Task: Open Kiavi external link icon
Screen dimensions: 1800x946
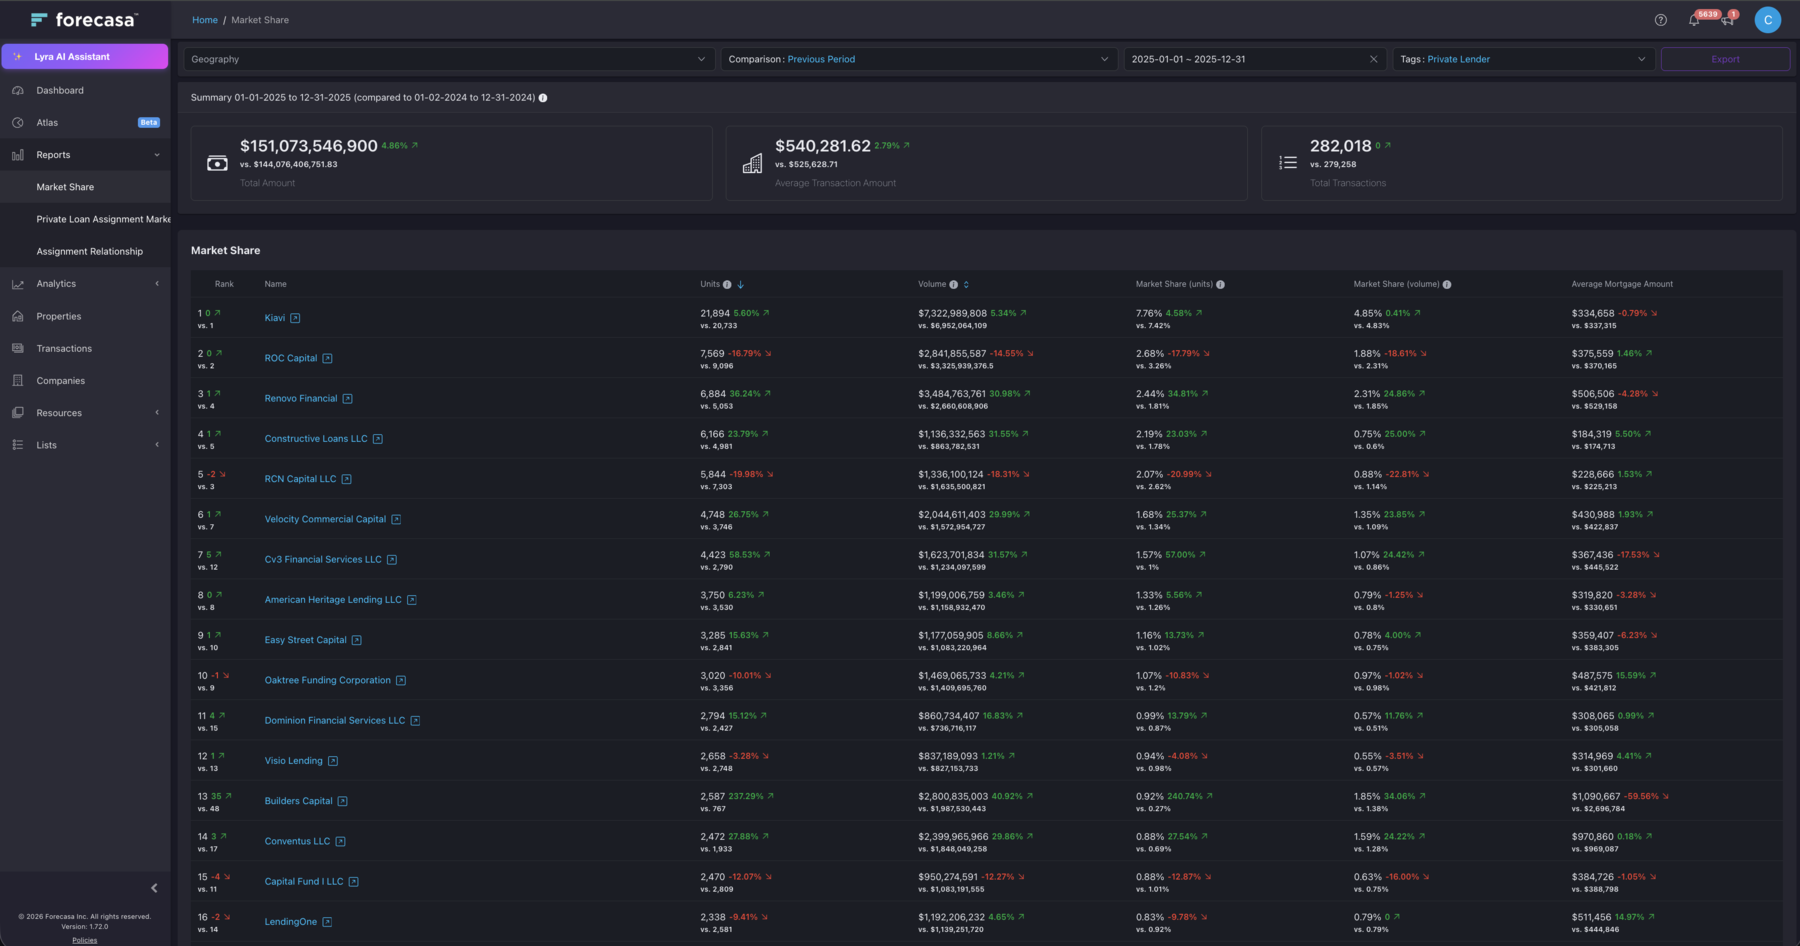Action: coord(295,318)
